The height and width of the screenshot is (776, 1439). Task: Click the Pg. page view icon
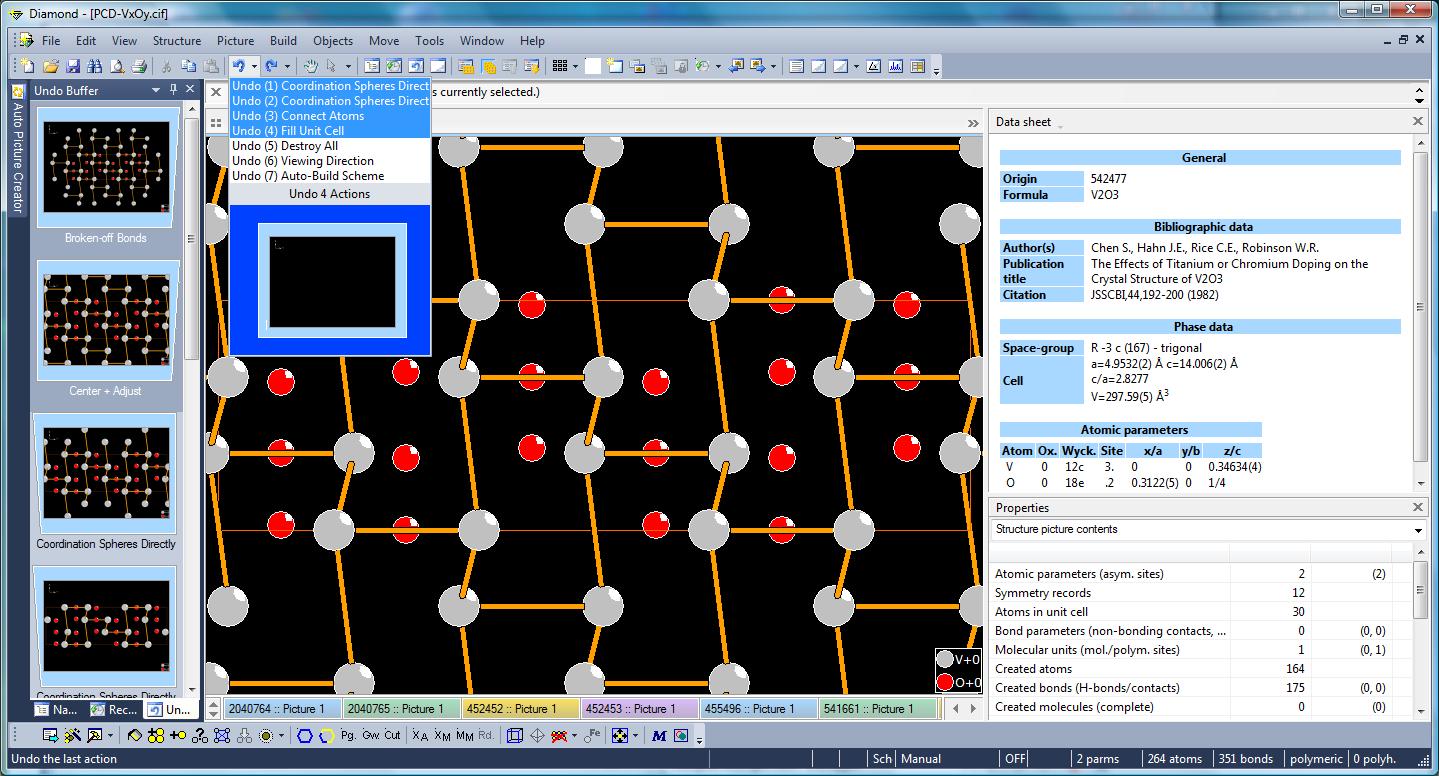click(x=348, y=735)
